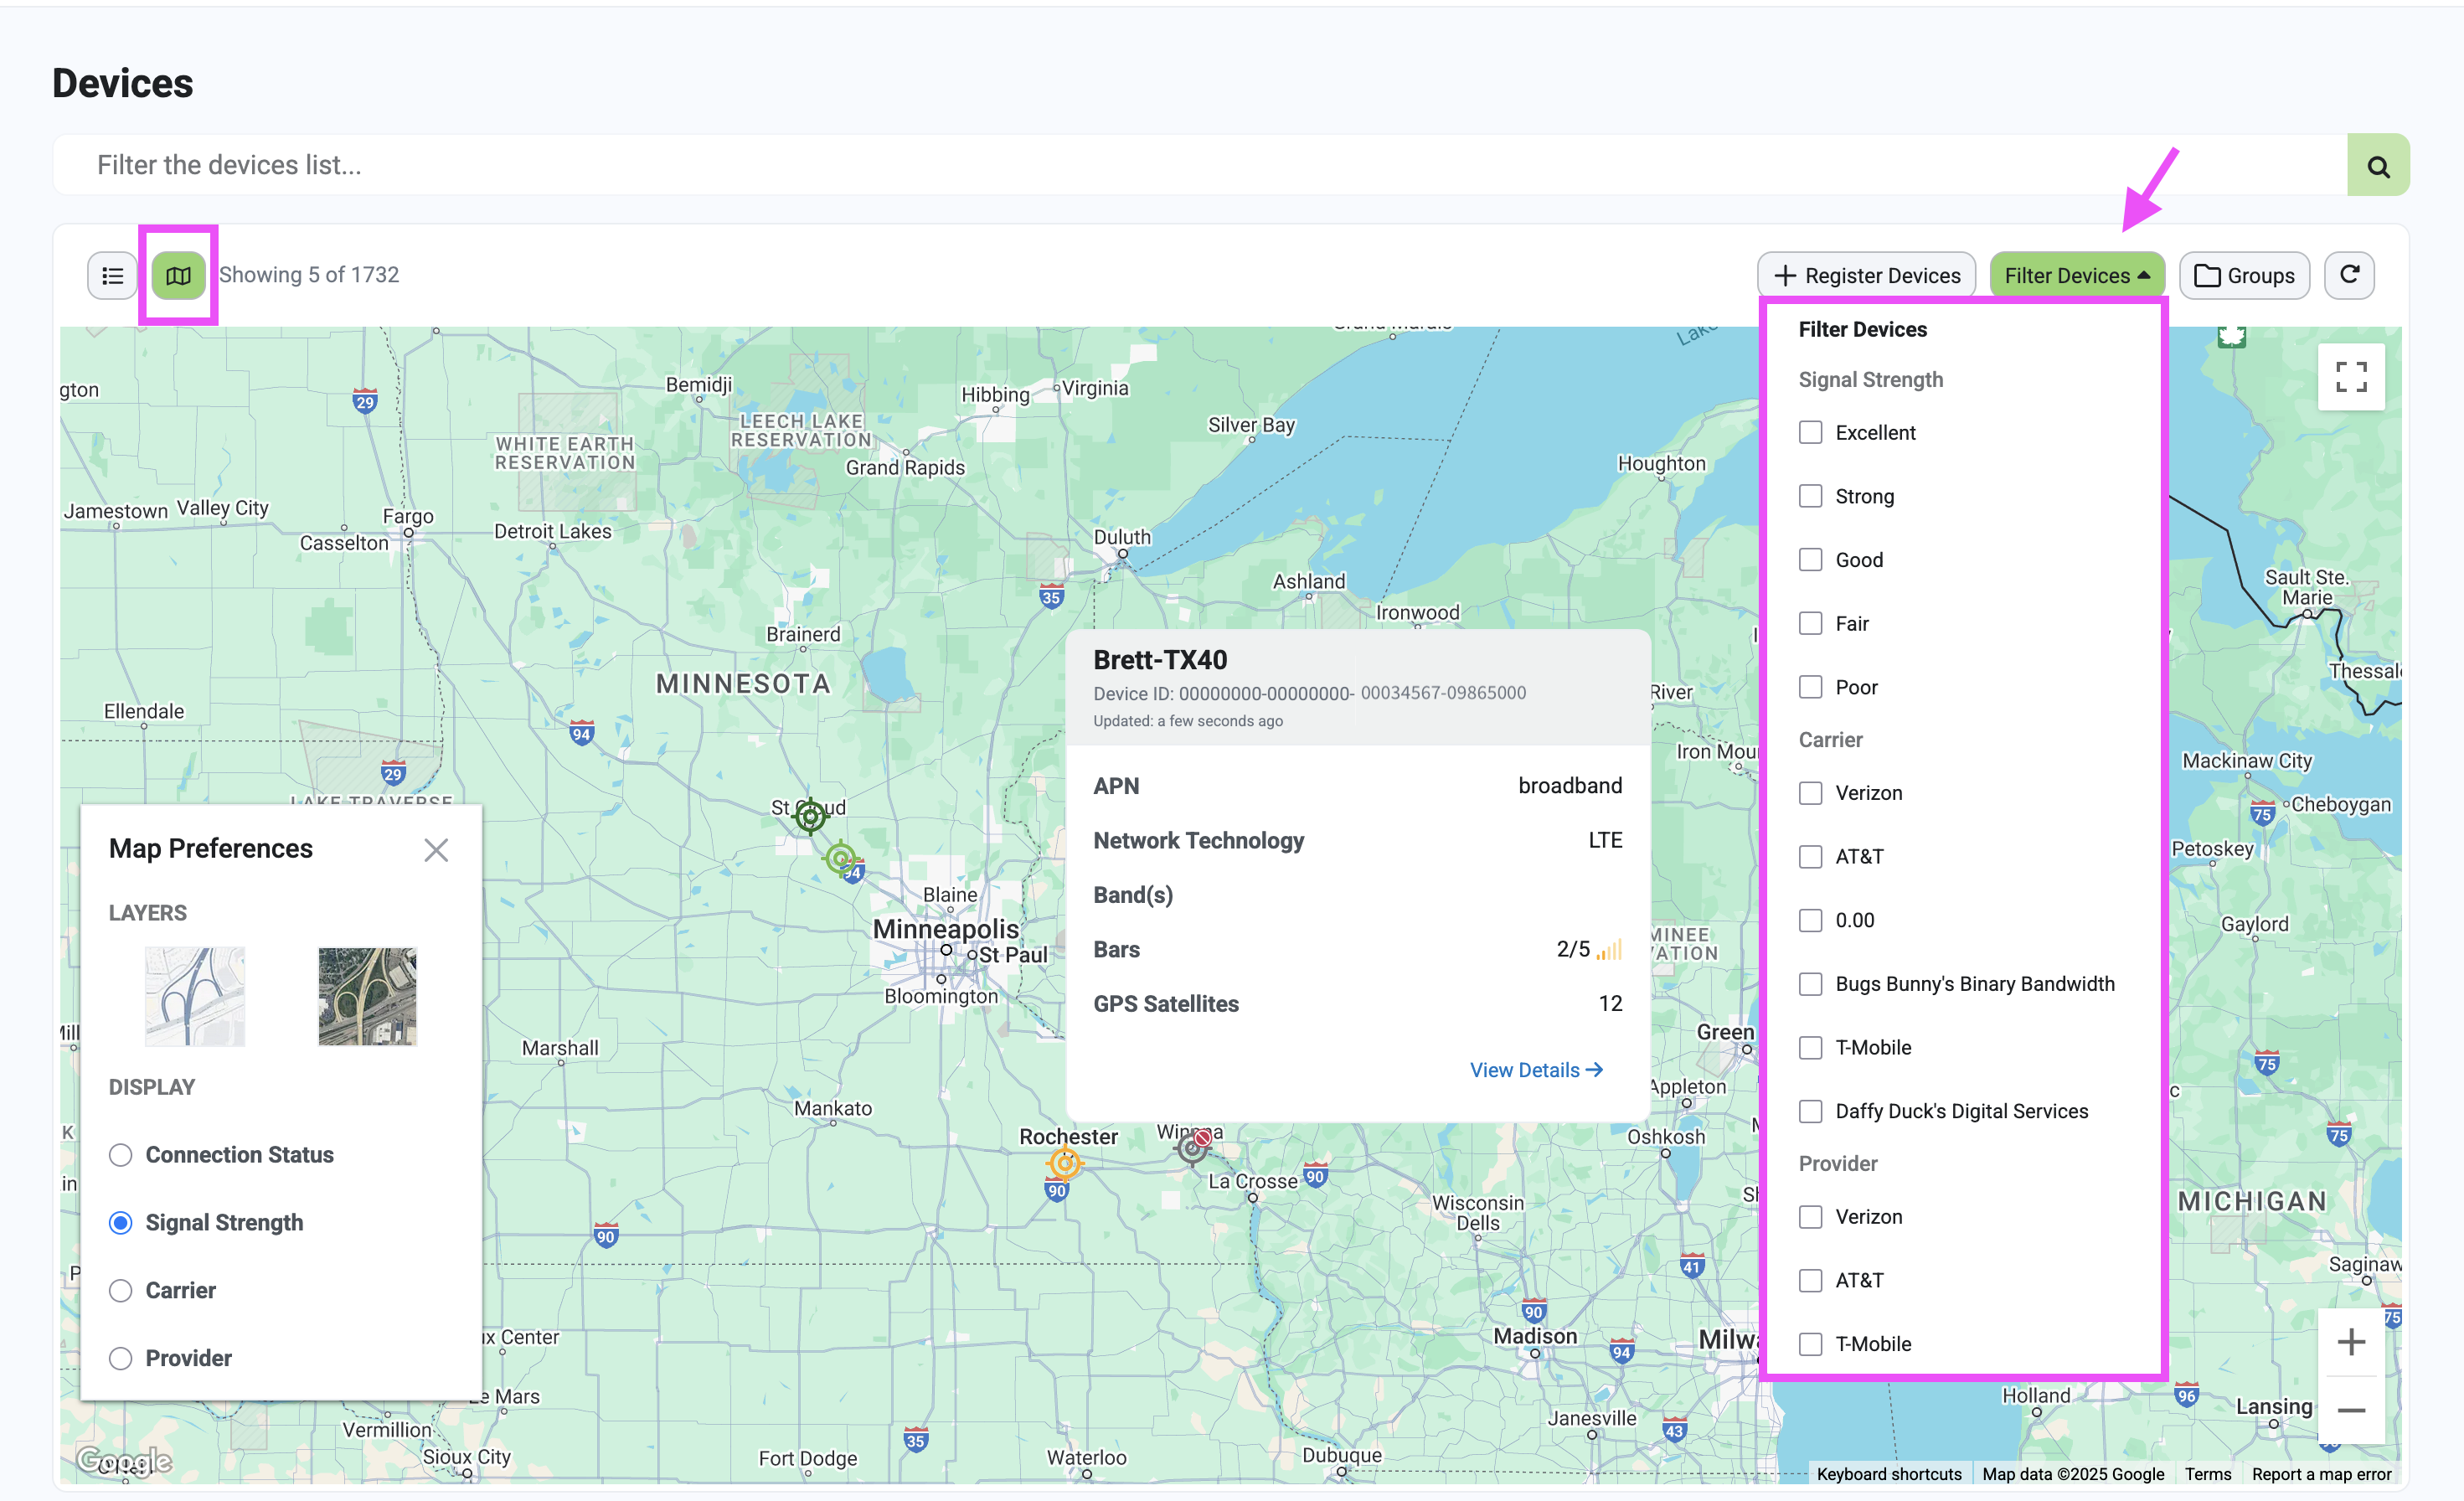Click the Register Devices button
2464x1501 pixels.
(1866, 276)
